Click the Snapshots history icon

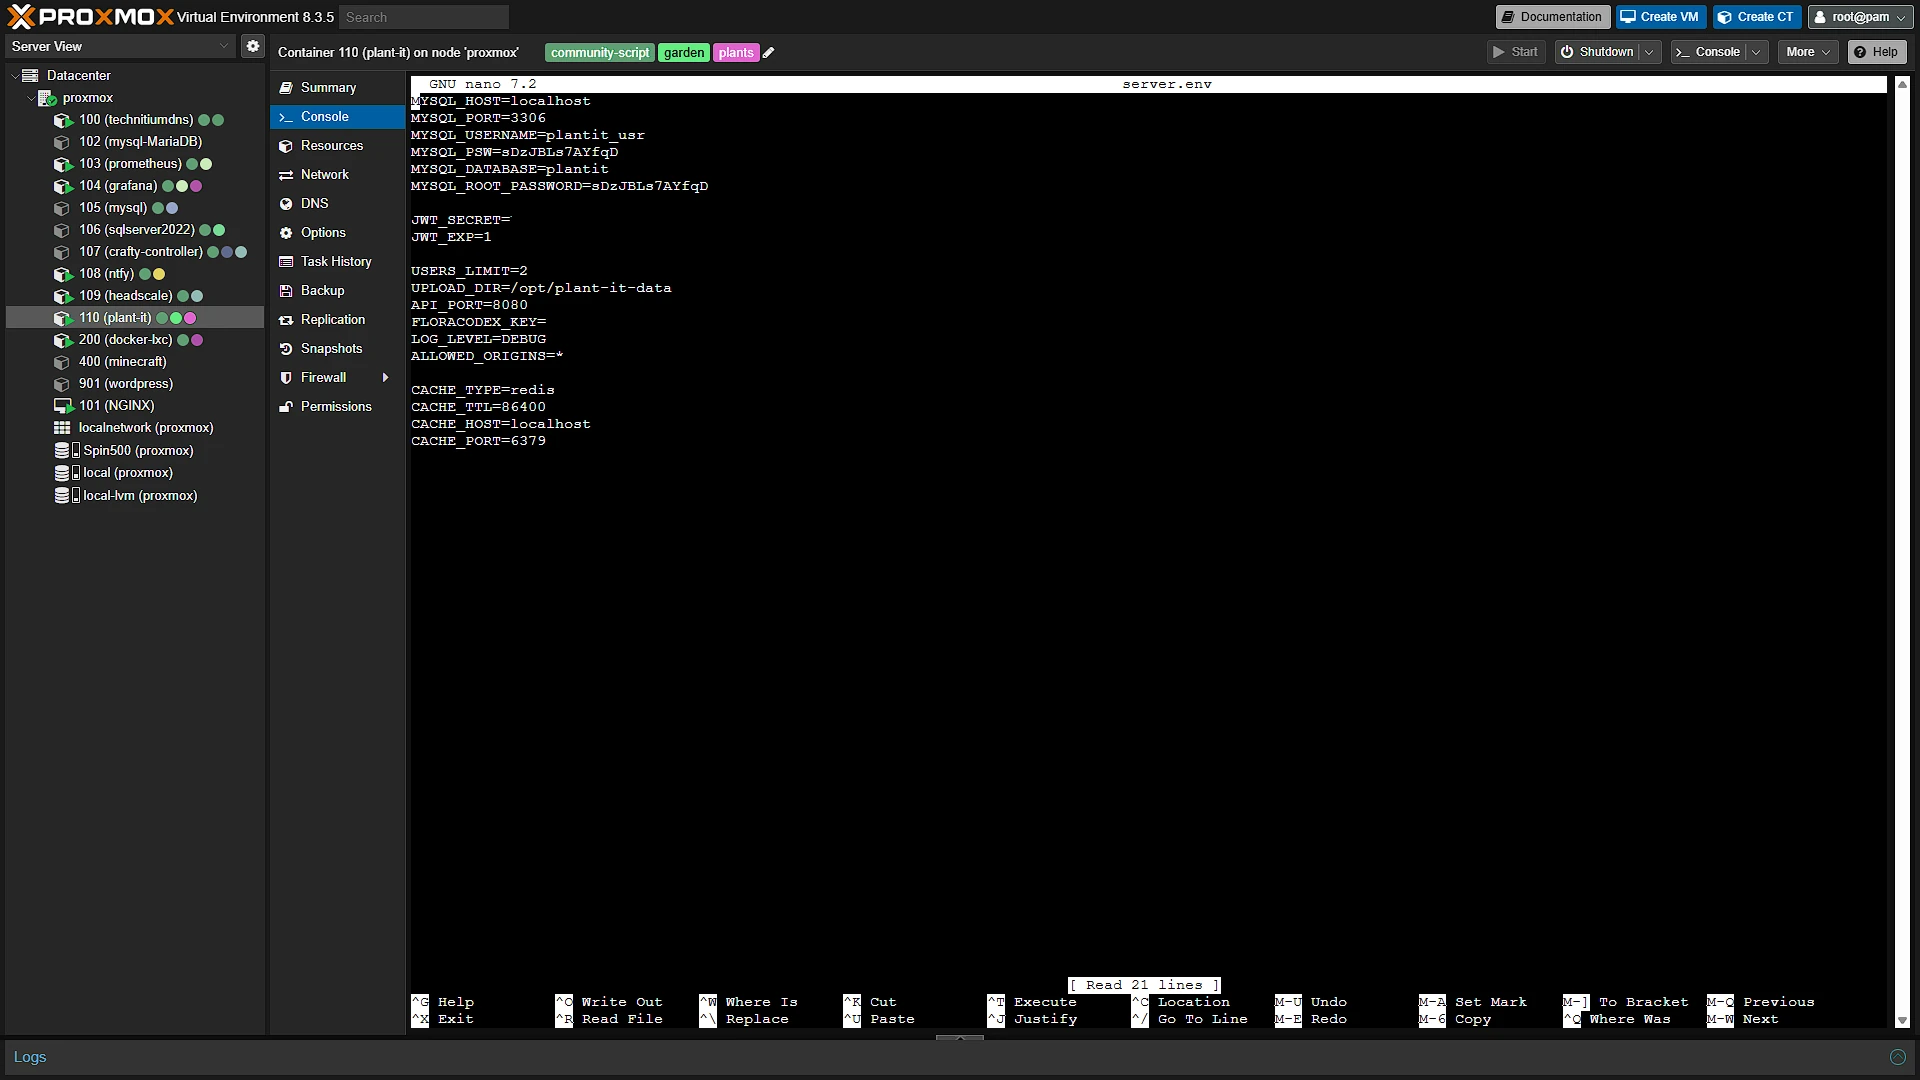[x=286, y=349]
